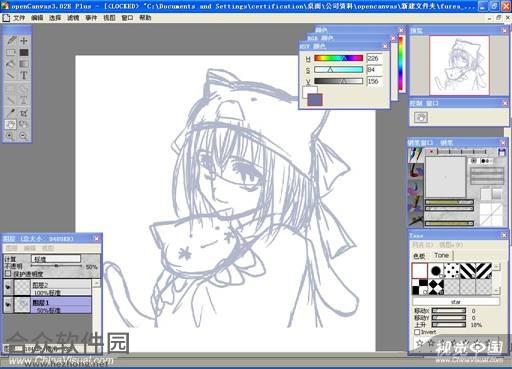Click the document icon left of 文件 menu

point(6,18)
